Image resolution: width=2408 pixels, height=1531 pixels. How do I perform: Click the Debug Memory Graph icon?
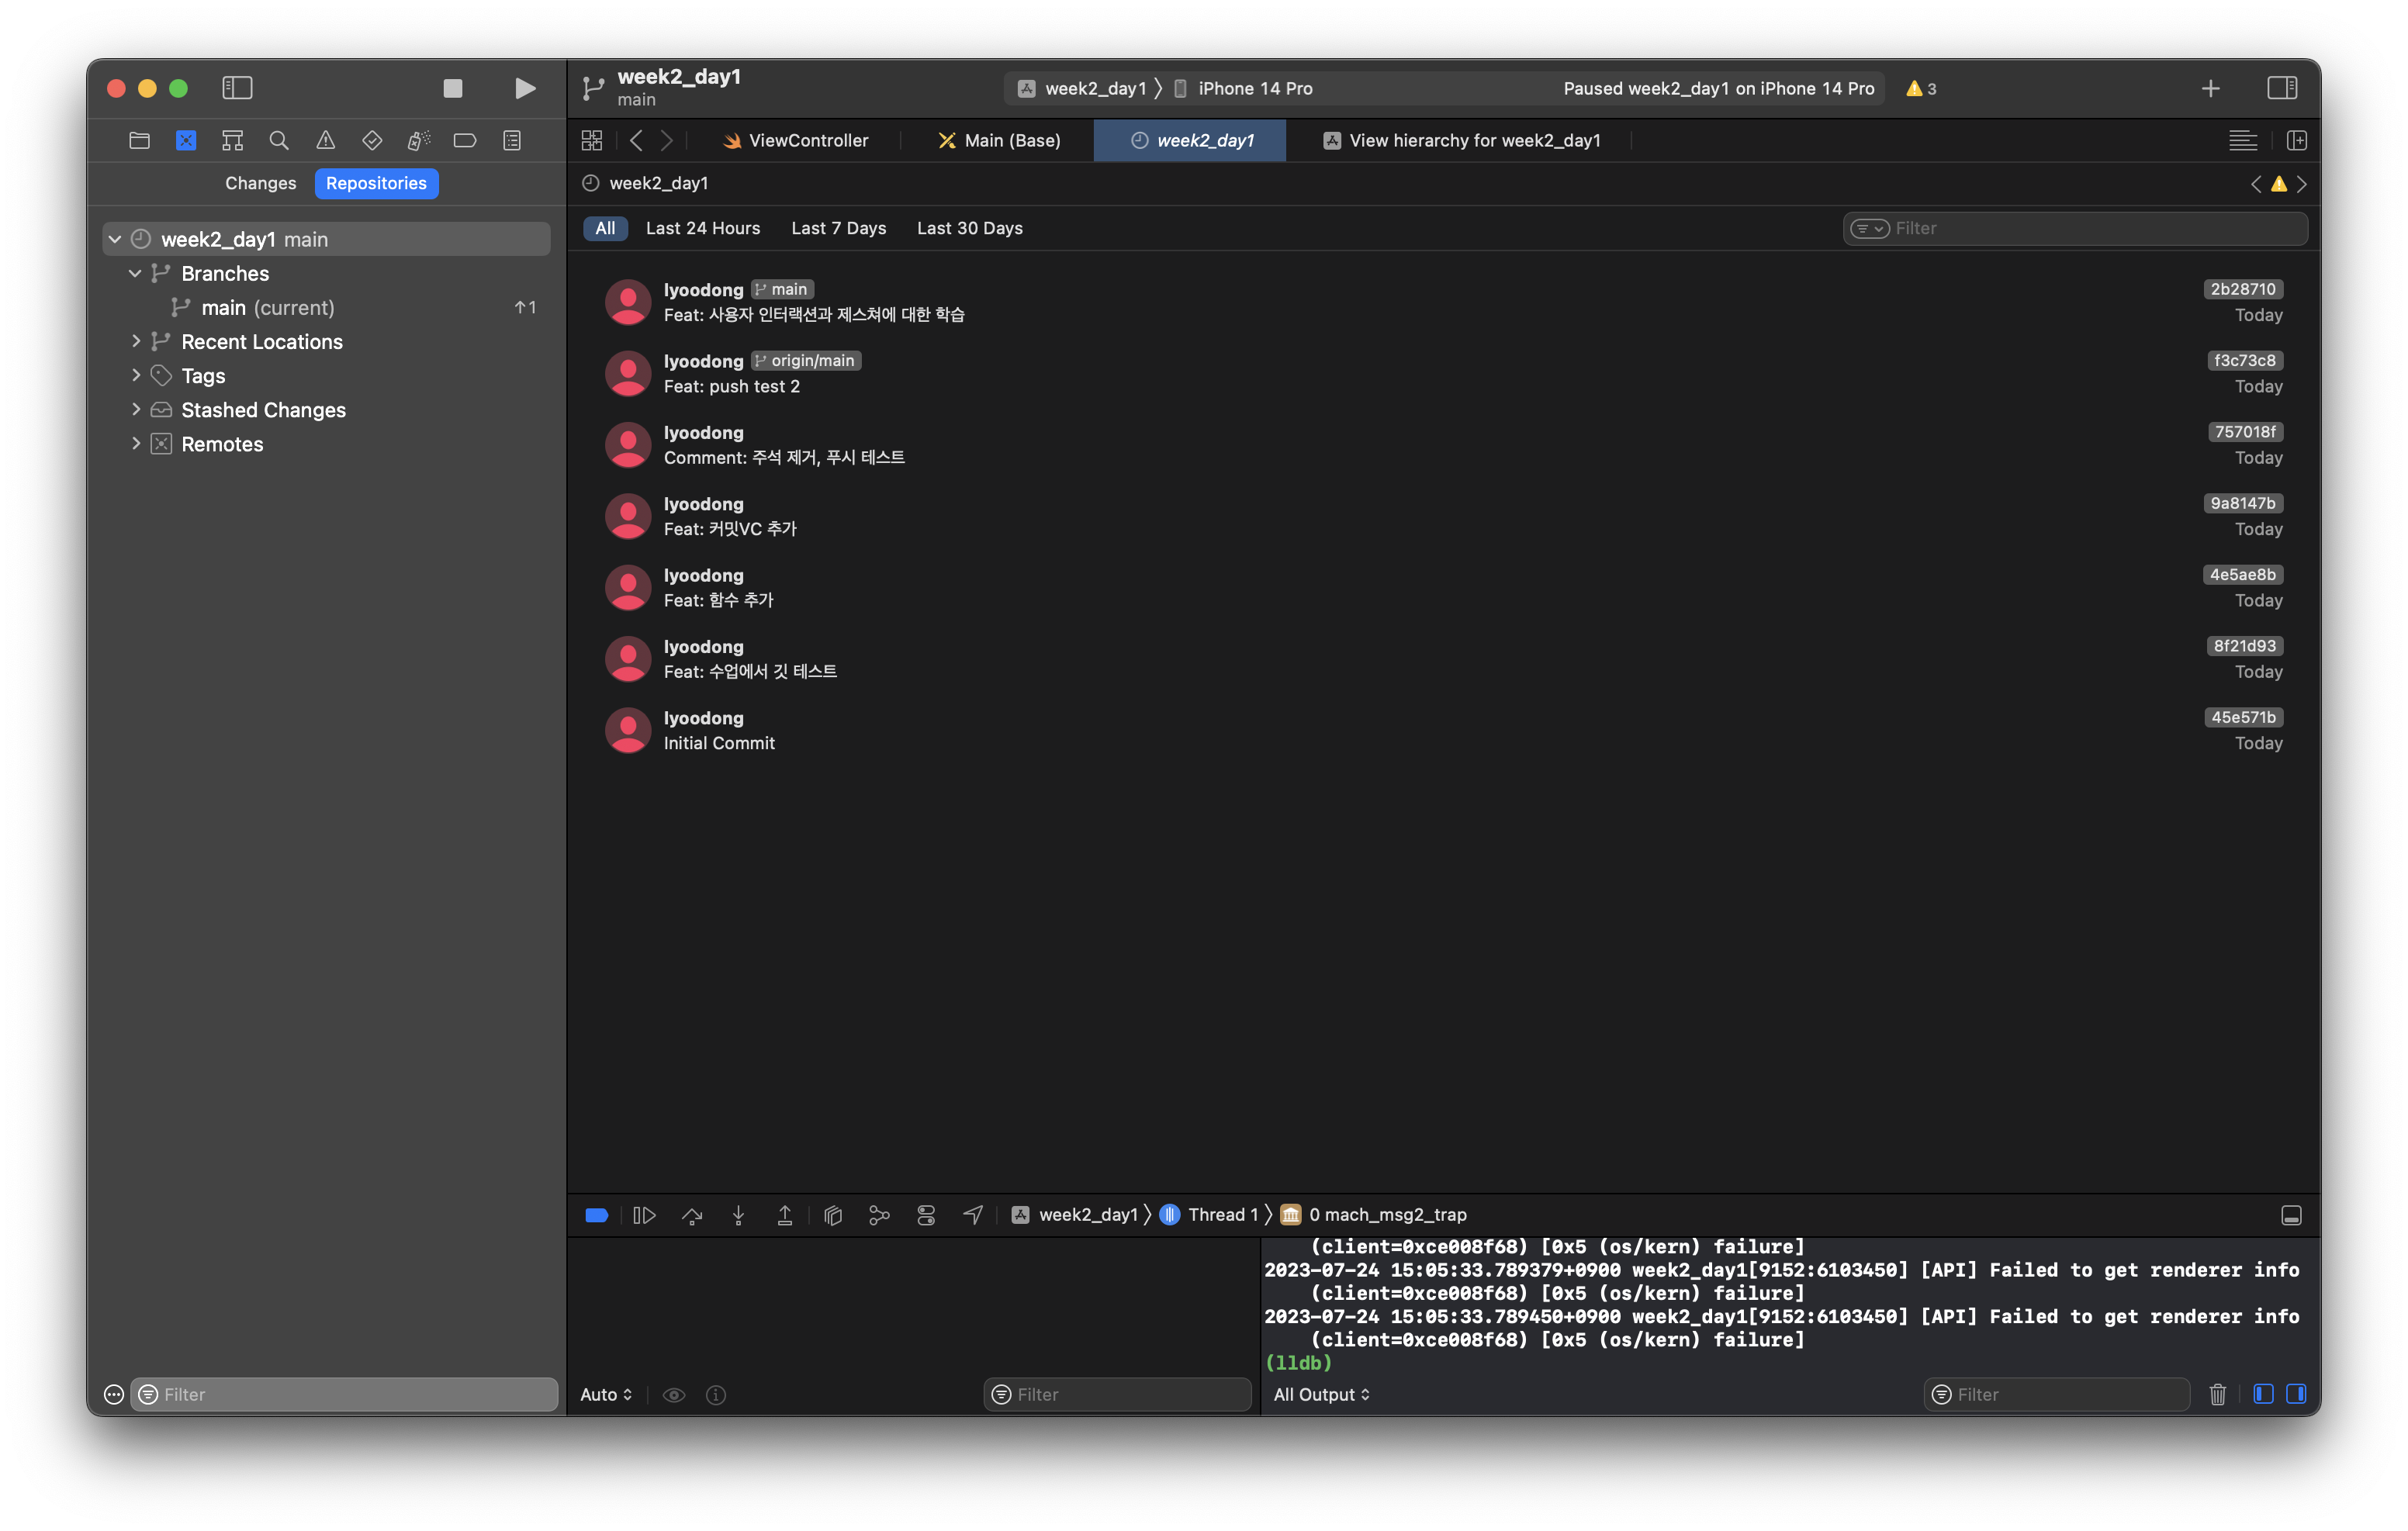[x=879, y=1215]
